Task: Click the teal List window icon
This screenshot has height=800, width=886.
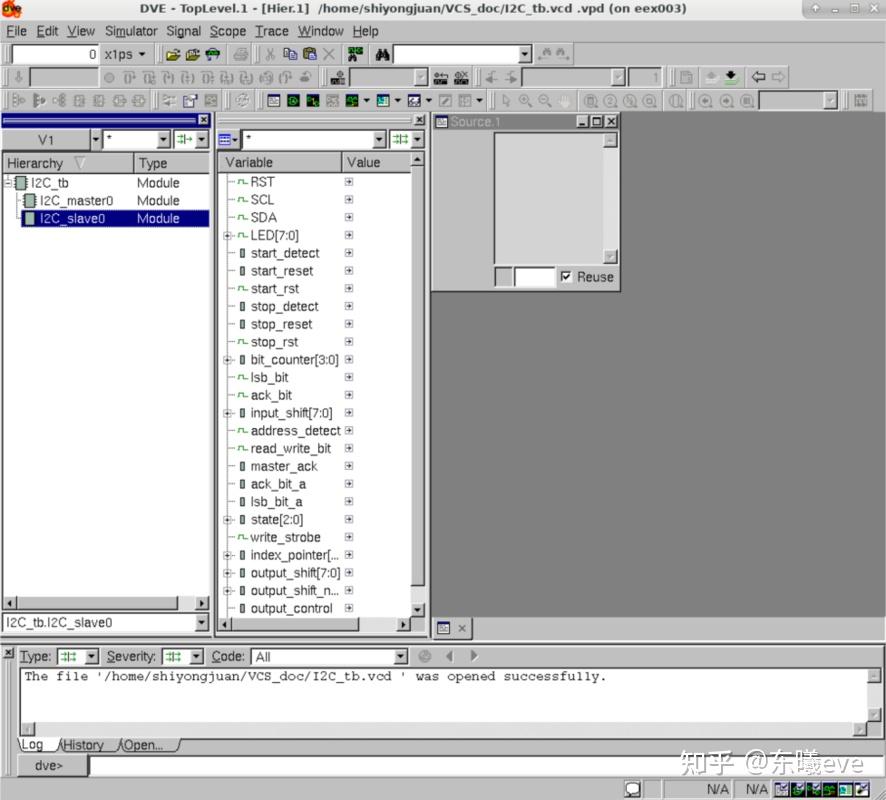Action: point(383,101)
